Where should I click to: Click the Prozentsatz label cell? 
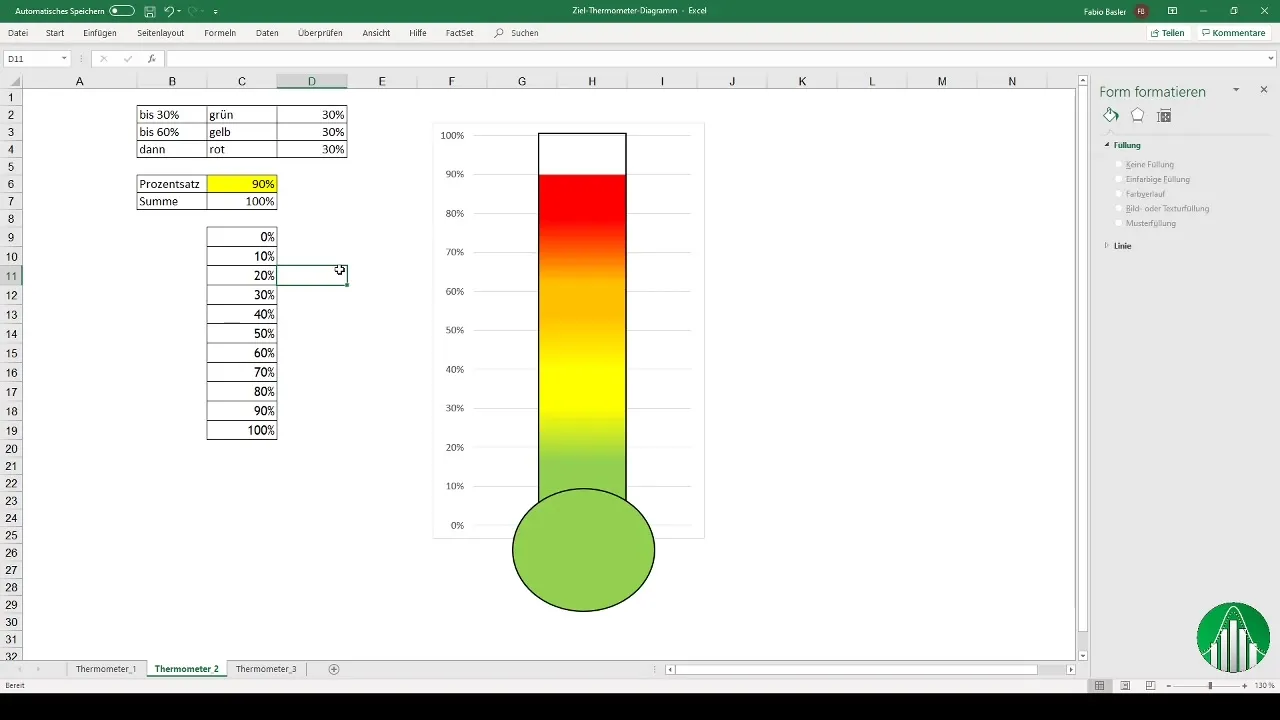point(172,184)
